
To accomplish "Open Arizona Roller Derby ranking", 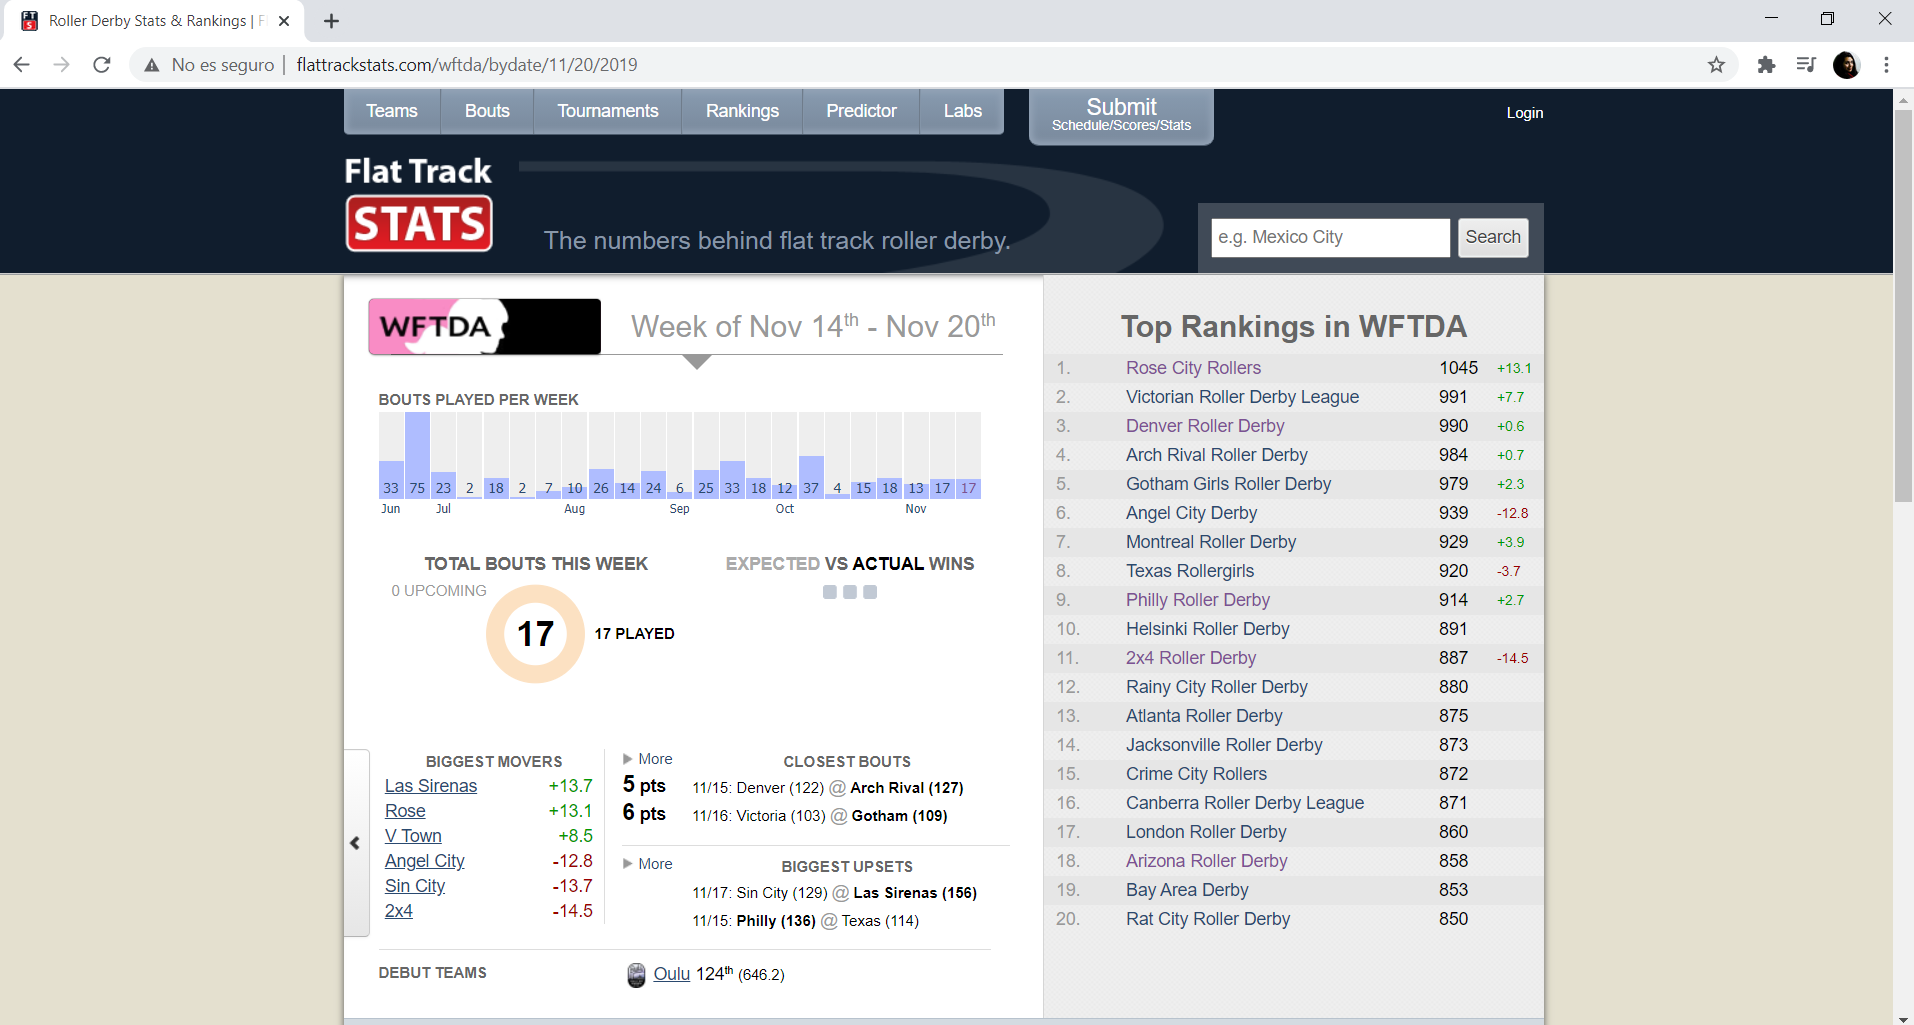I will point(1207,861).
